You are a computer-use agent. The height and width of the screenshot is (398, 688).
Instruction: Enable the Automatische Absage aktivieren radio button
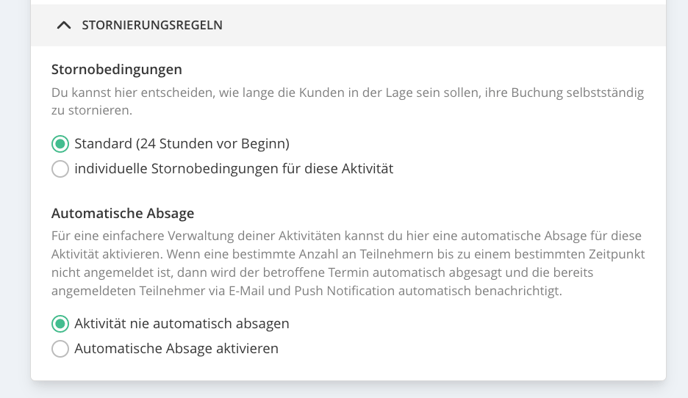coord(60,349)
